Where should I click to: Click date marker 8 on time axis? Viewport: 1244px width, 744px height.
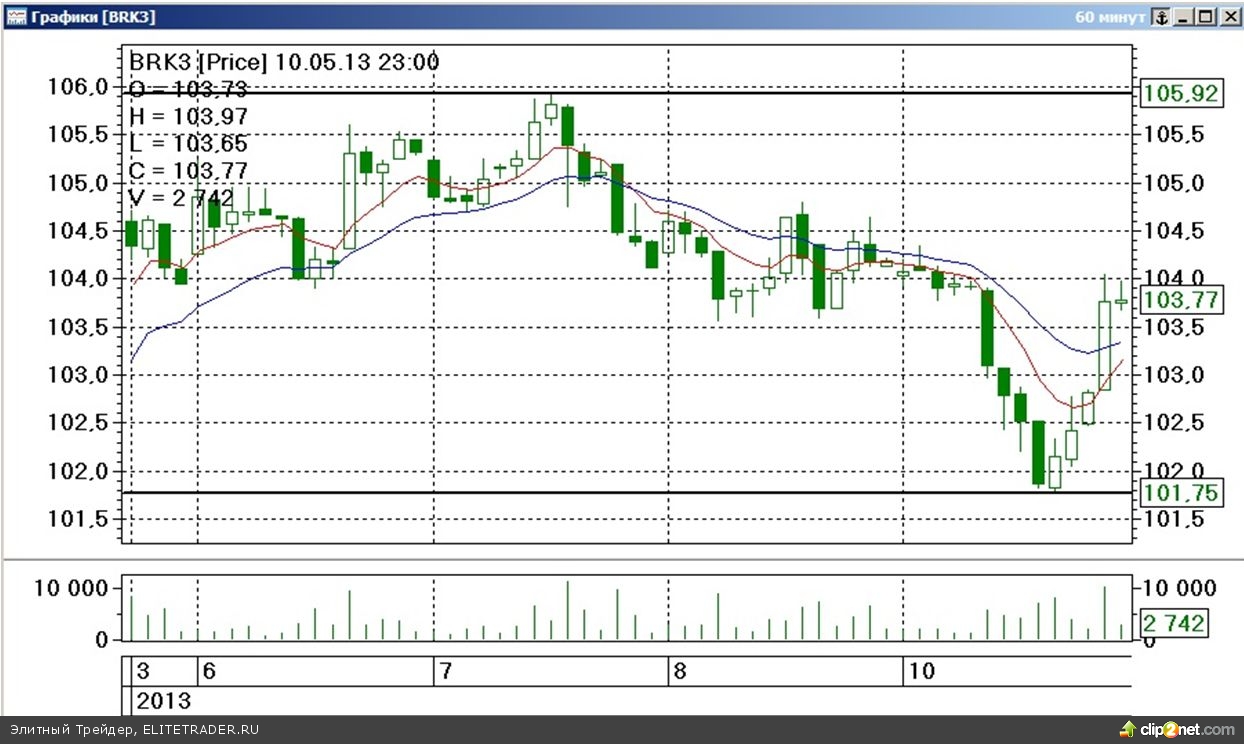[x=680, y=671]
